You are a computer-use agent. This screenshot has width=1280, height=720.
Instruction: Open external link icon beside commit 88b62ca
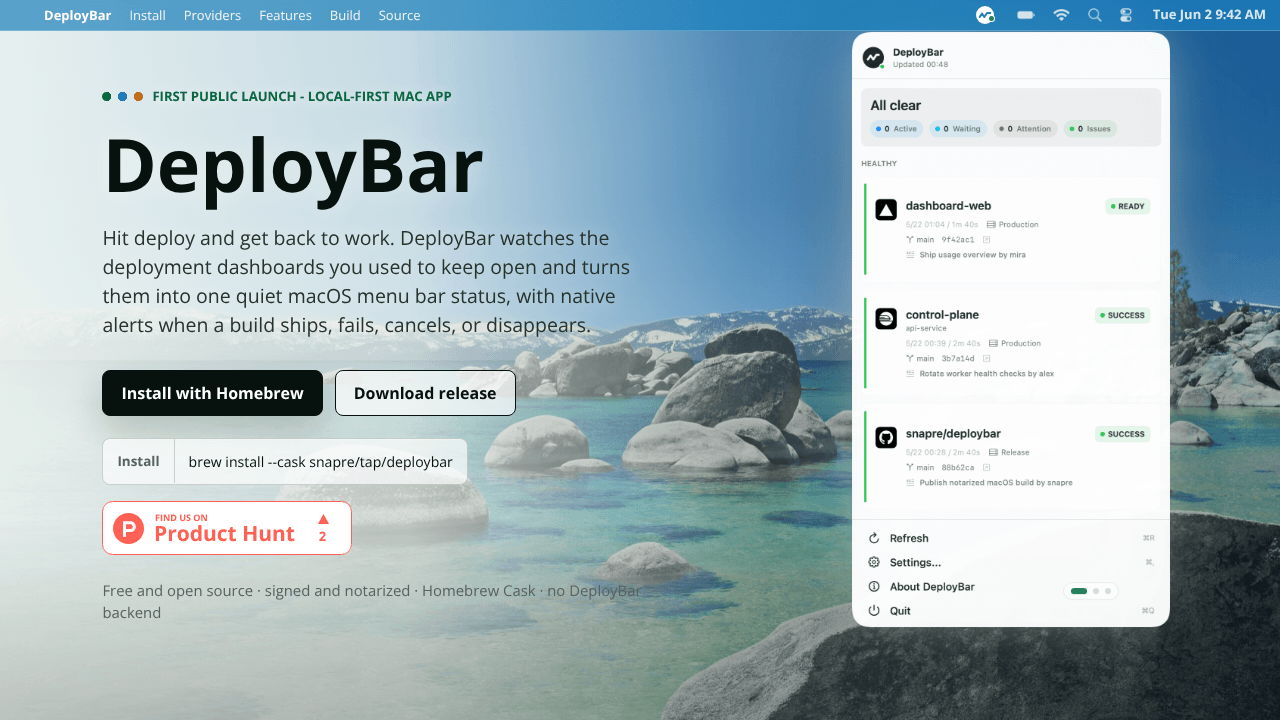pyautogui.click(x=986, y=467)
